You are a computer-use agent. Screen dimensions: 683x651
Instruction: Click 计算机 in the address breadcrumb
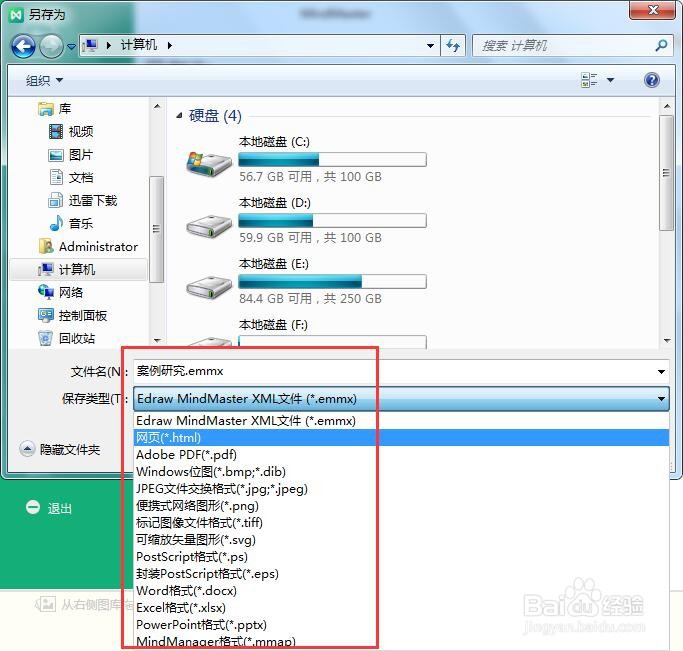pos(139,45)
